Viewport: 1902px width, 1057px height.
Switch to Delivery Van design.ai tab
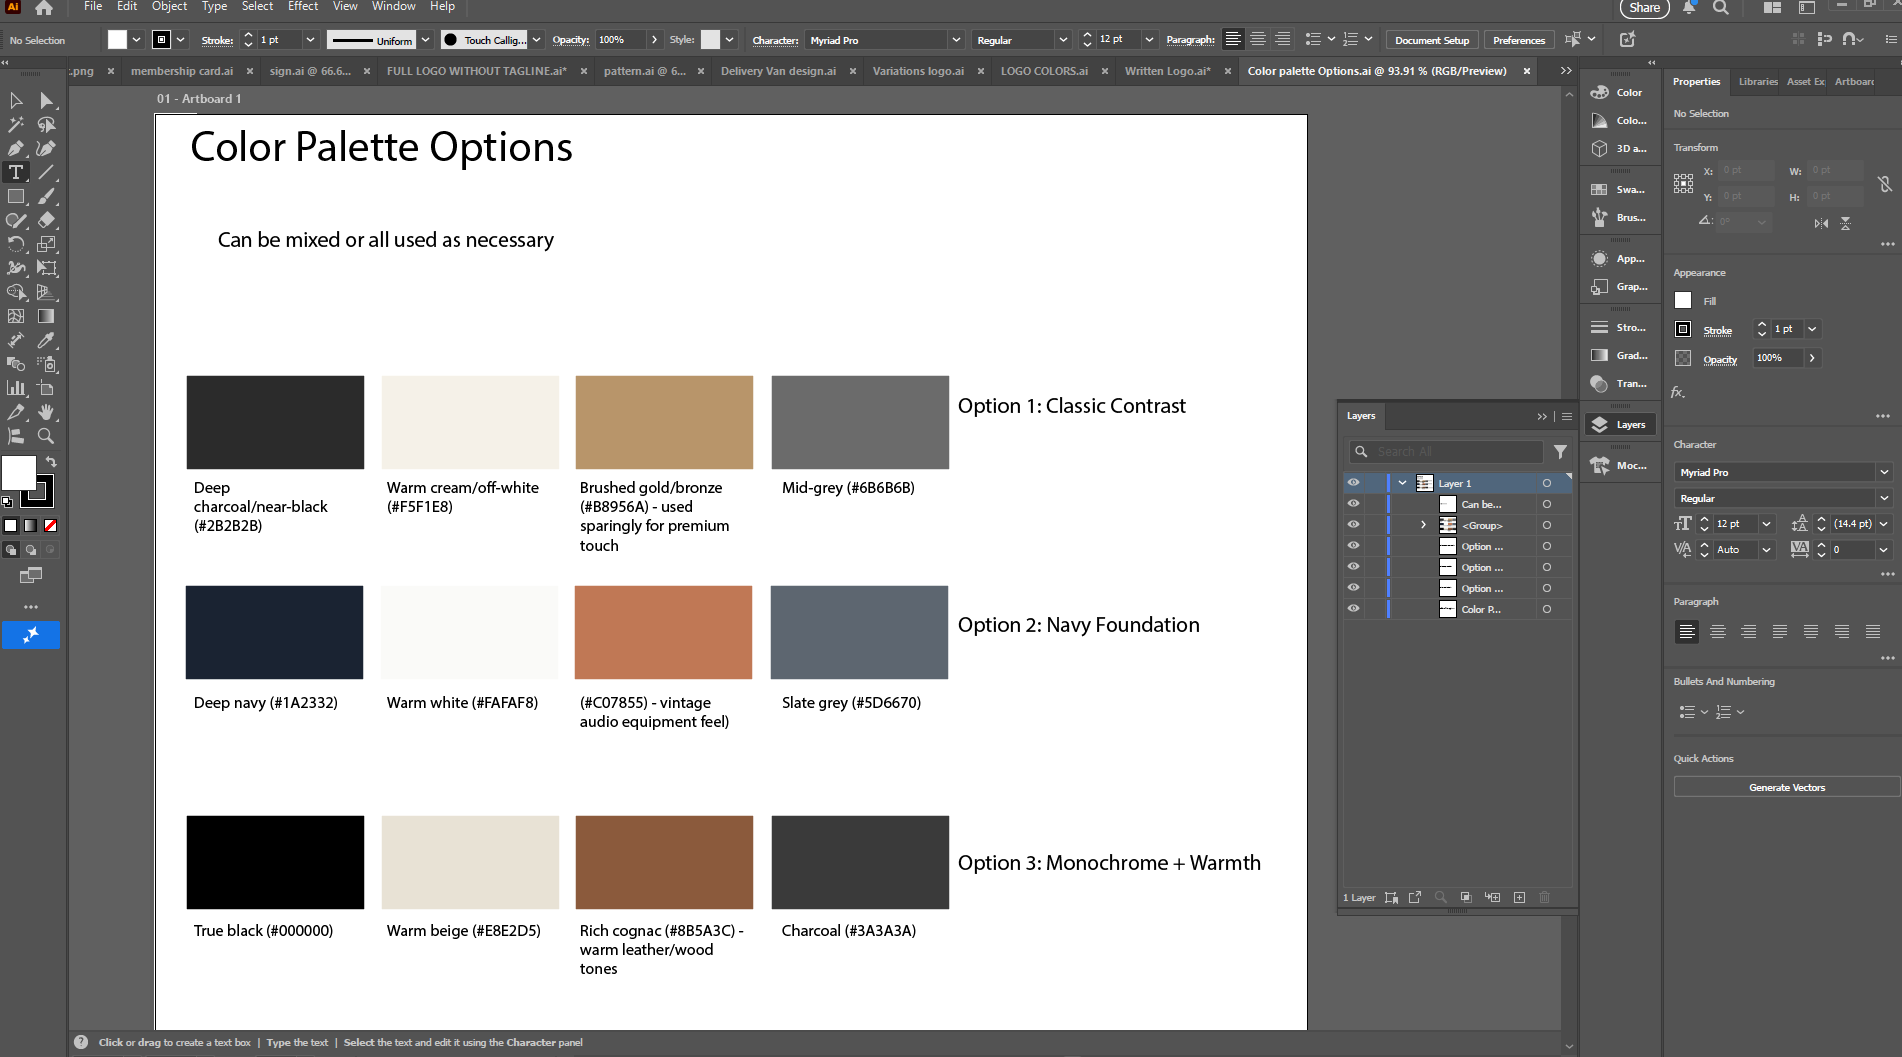[778, 71]
